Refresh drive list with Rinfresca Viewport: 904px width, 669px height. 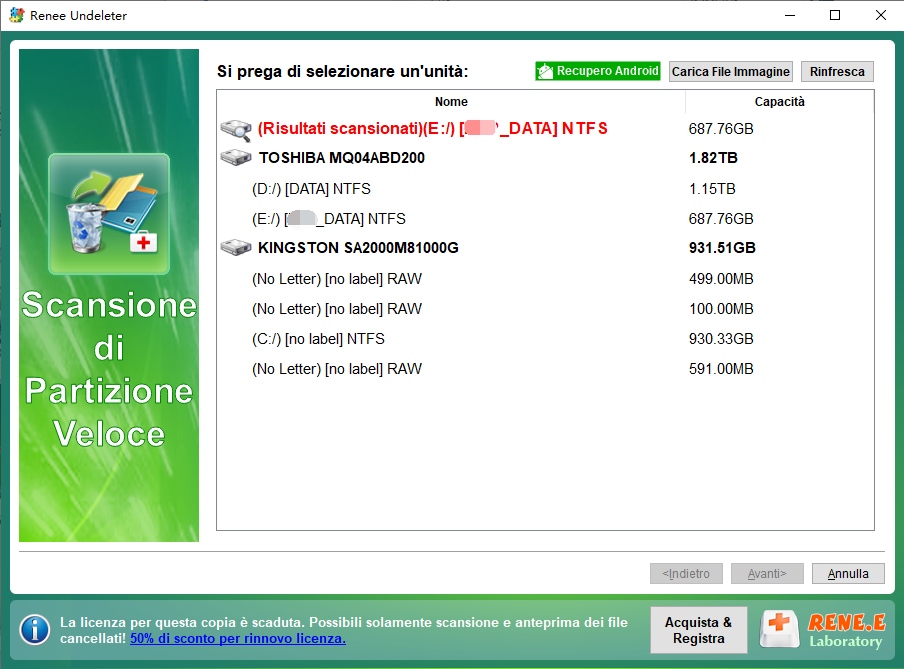tap(837, 72)
